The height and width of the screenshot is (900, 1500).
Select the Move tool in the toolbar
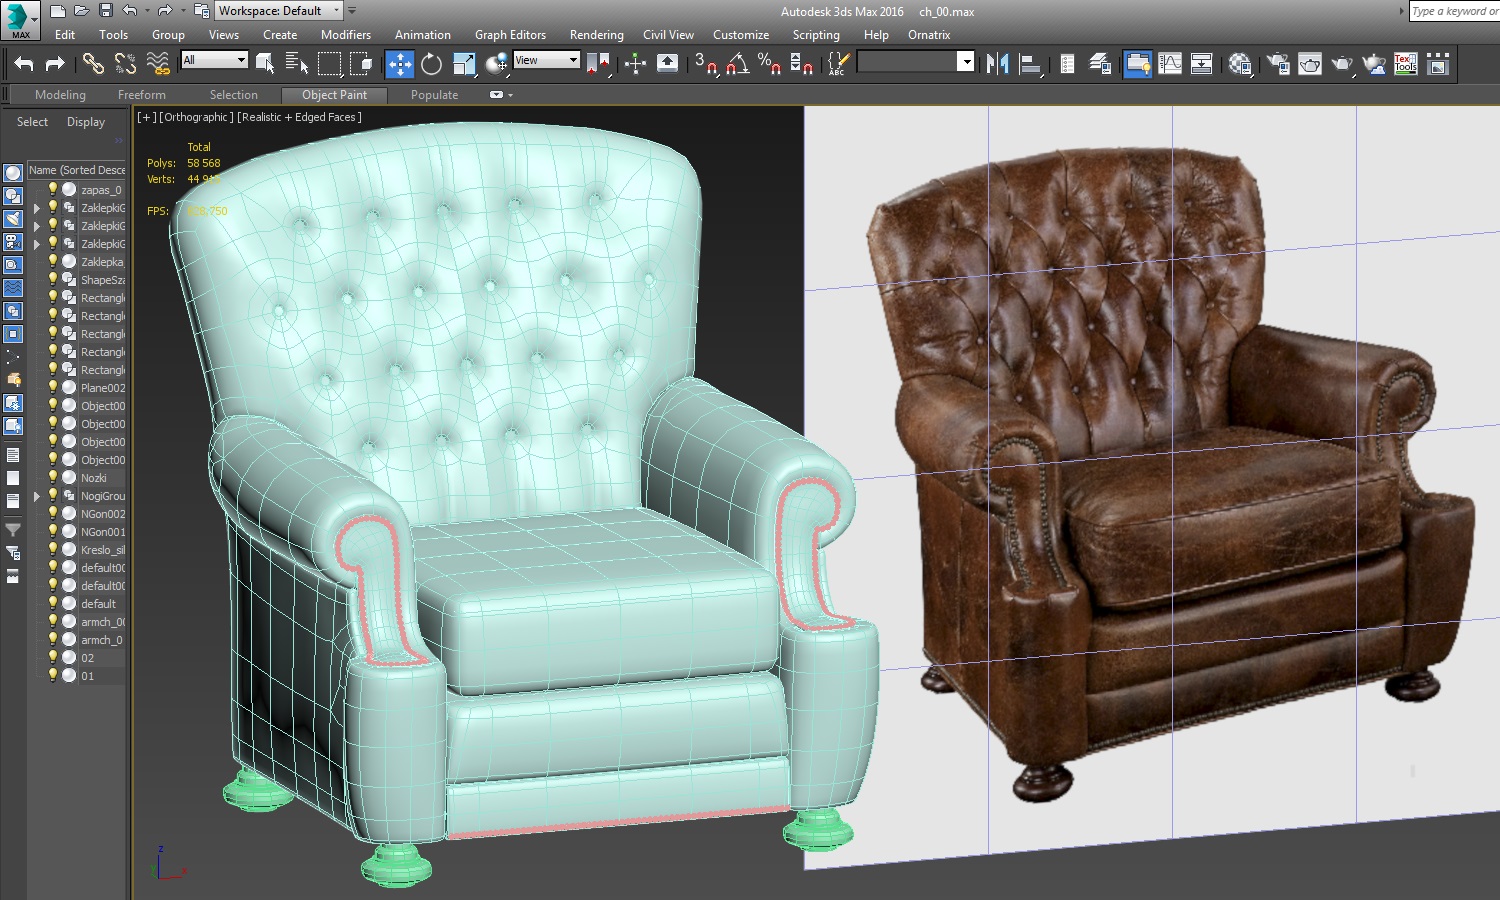399,64
